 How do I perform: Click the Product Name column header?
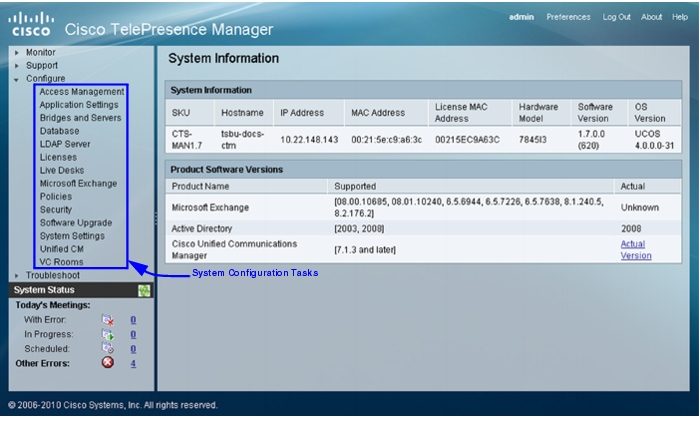[x=246, y=186]
